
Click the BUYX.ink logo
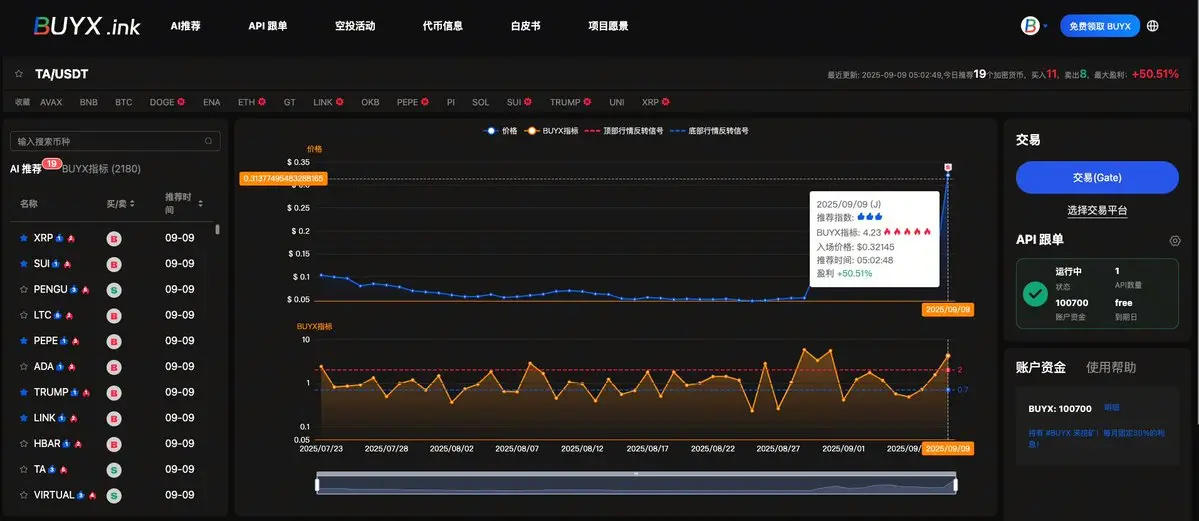point(86,26)
